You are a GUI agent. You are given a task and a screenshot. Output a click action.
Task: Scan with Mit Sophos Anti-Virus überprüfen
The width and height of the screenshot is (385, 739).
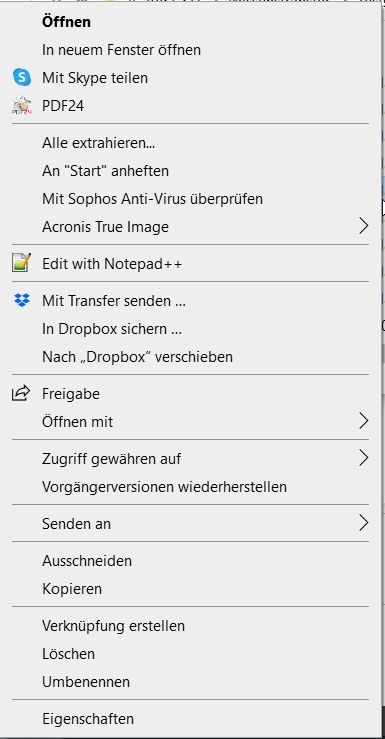[x=153, y=198]
